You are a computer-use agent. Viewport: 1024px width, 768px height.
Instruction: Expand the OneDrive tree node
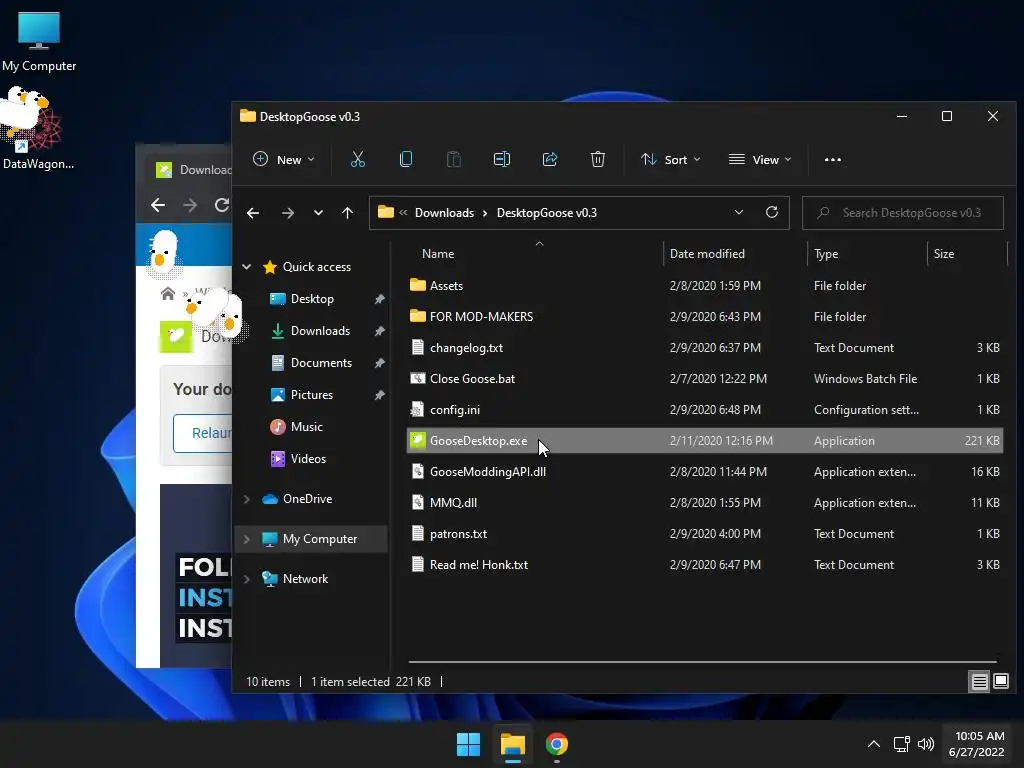tap(246, 499)
